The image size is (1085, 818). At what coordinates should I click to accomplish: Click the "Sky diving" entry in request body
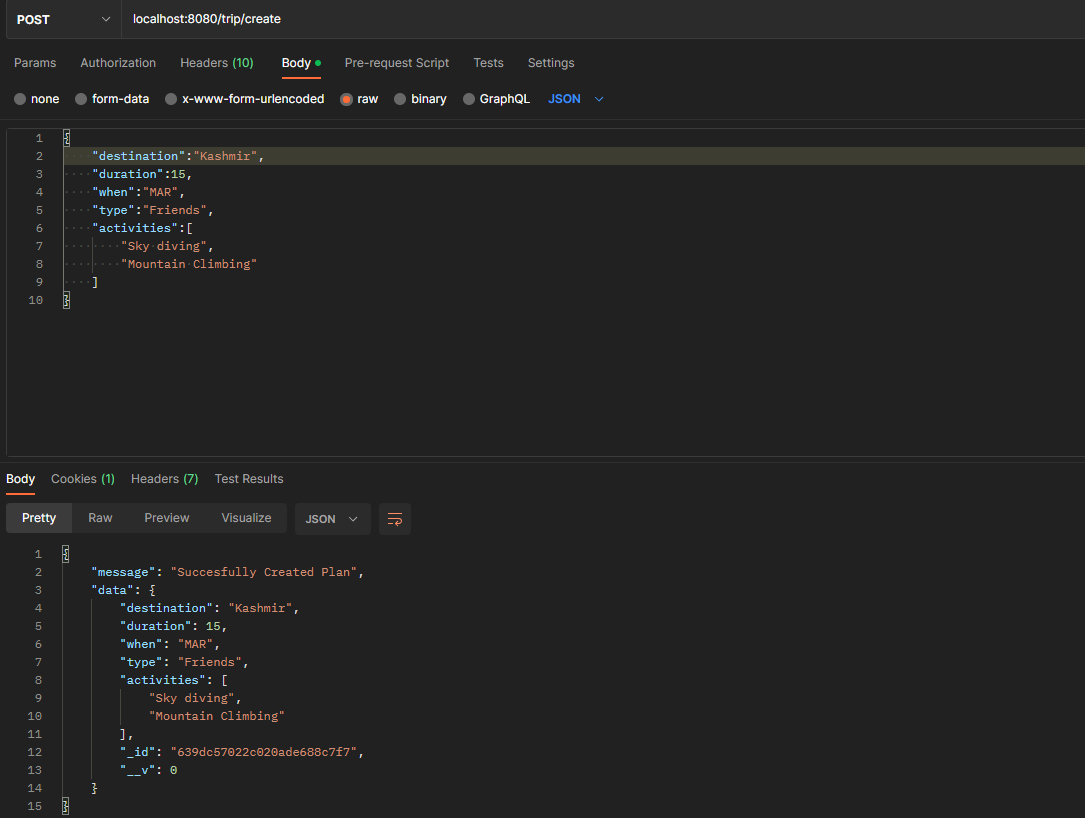pyautogui.click(x=167, y=246)
